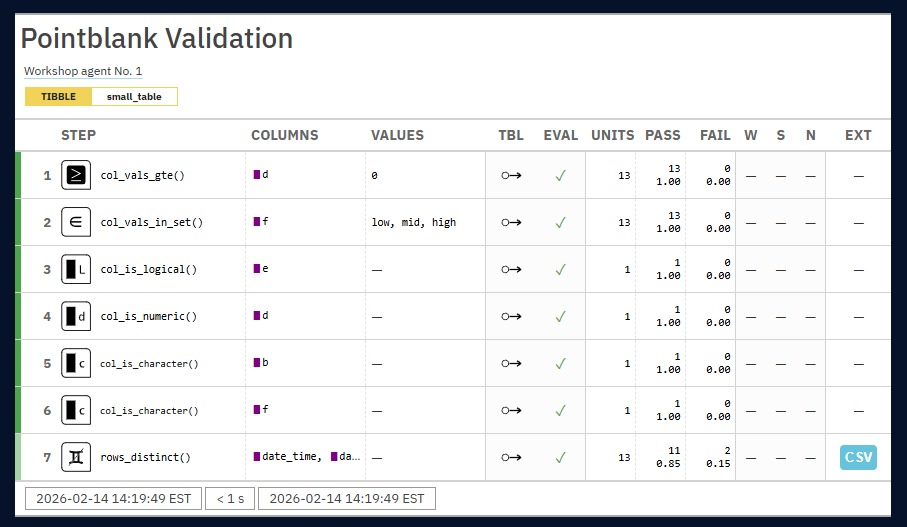Click the first timestamp box in footer
The width and height of the screenshot is (907, 527).
[x=112, y=498]
